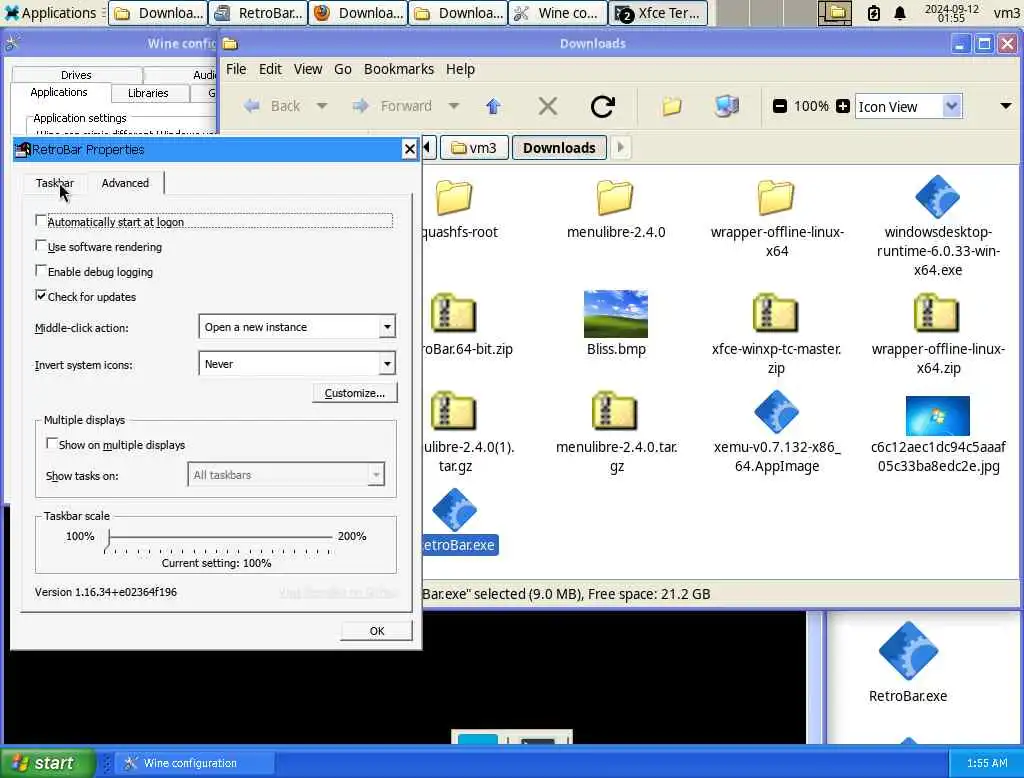
Task: Click the vm3 path bar button
Action: tap(474, 148)
